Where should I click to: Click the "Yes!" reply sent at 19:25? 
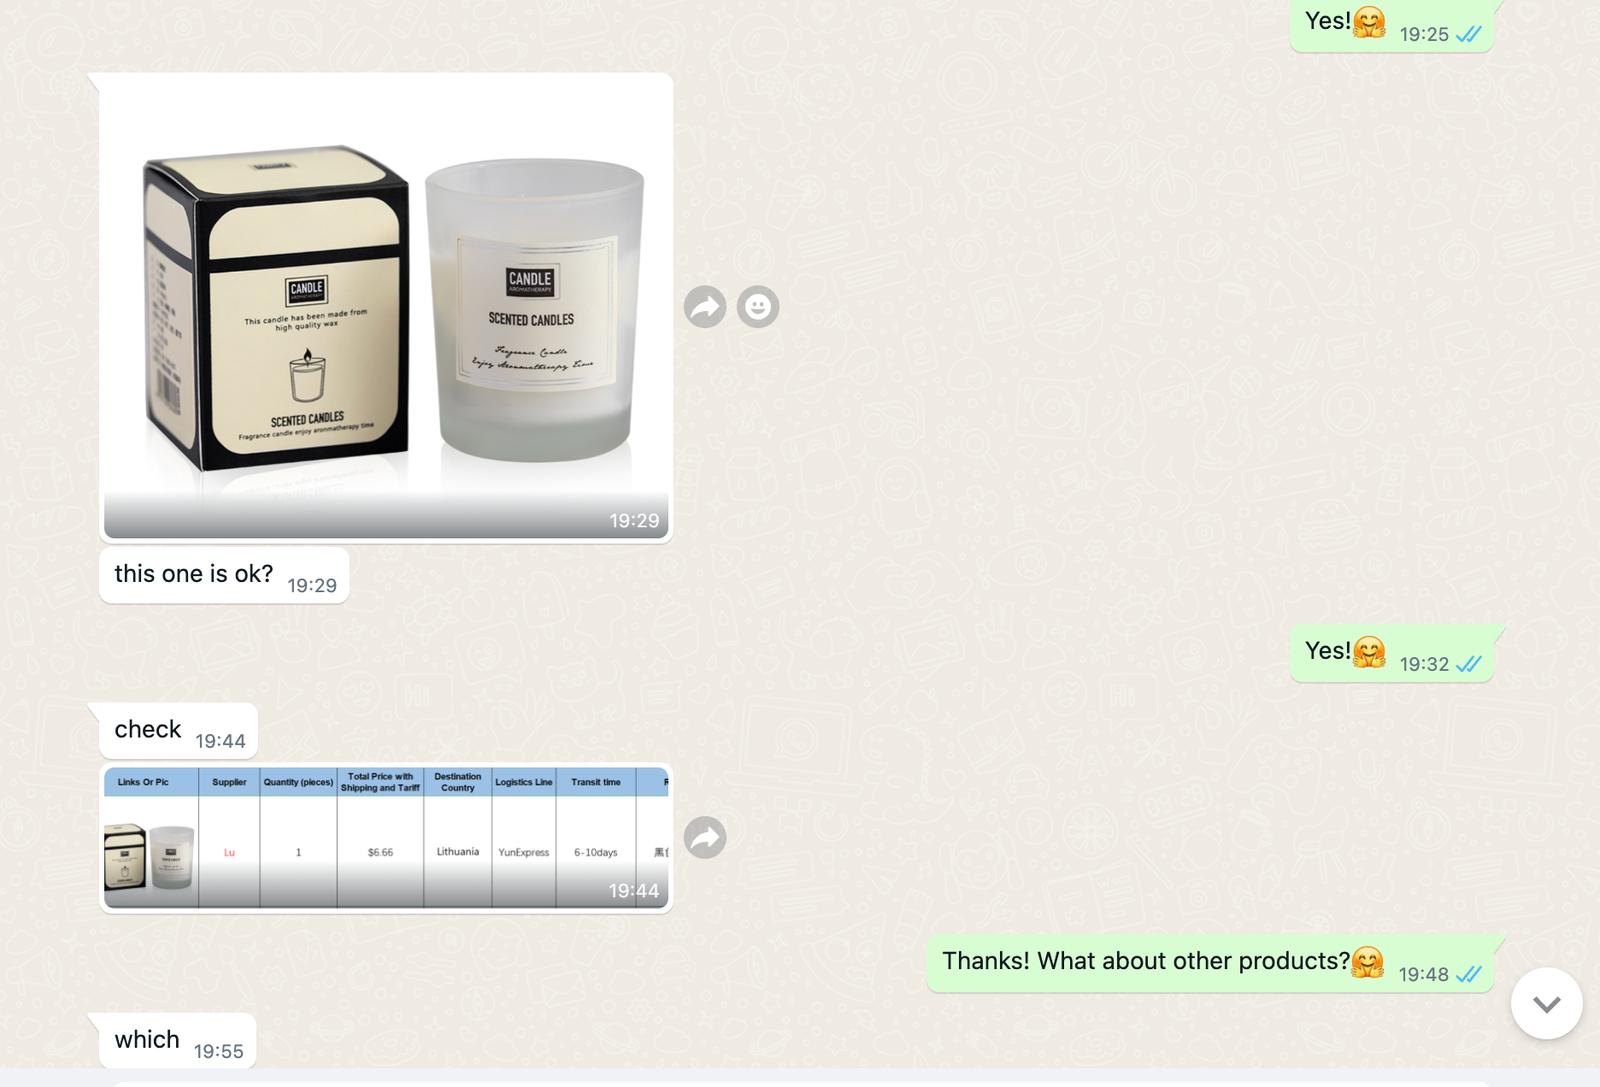coord(1391,25)
